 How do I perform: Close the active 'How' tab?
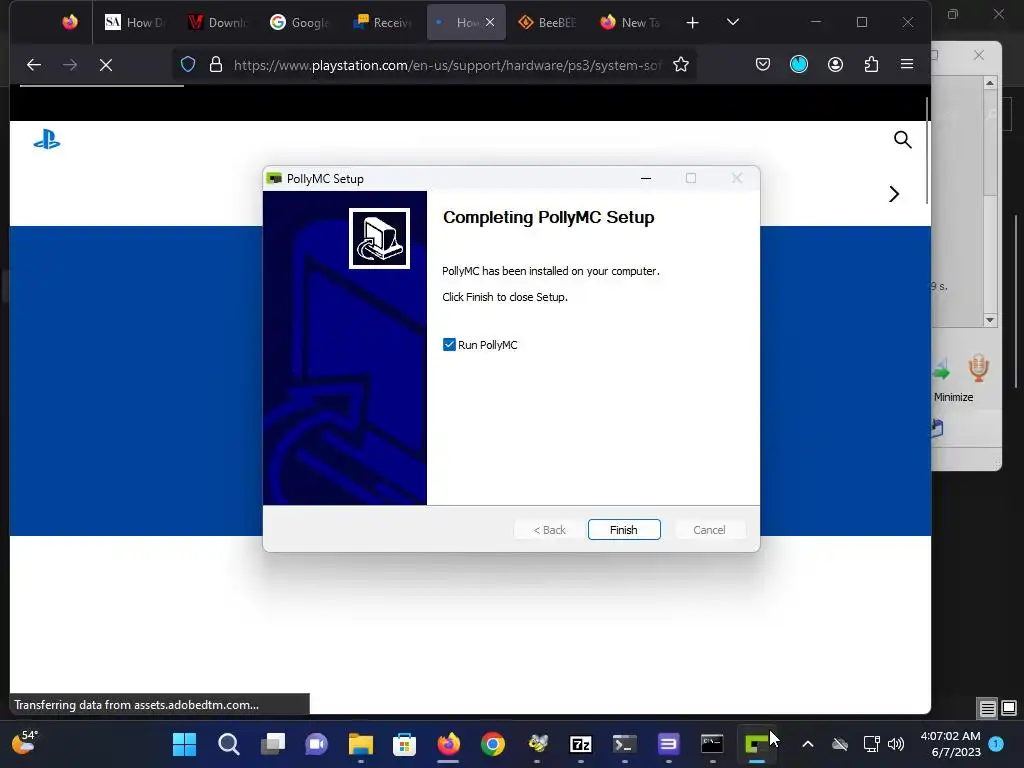tap(490, 22)
